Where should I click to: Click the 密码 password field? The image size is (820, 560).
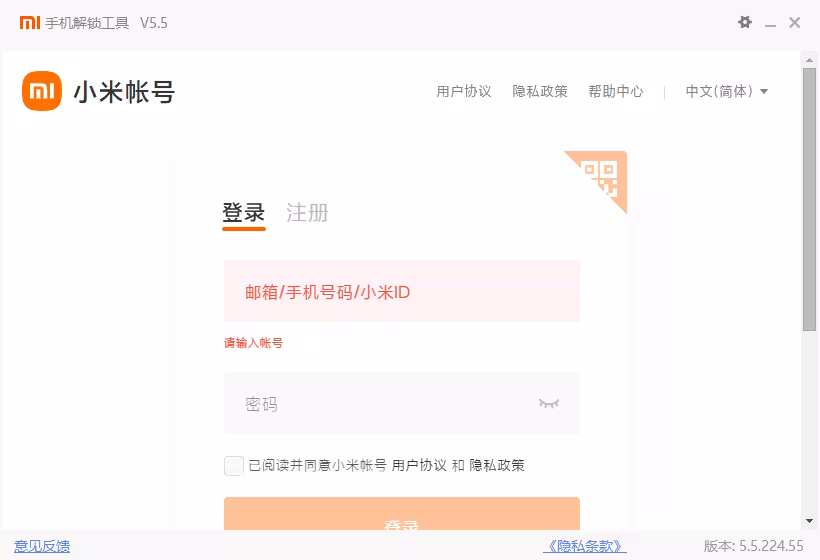pos(380,404)
